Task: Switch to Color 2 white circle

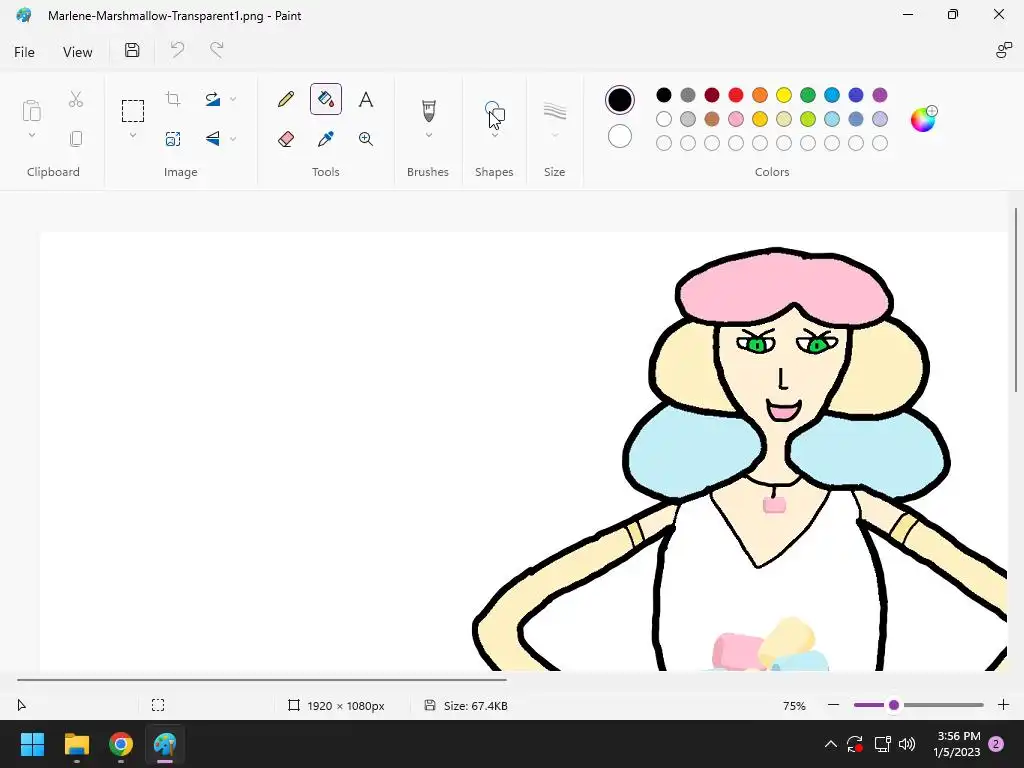Action: click(620, 136)
